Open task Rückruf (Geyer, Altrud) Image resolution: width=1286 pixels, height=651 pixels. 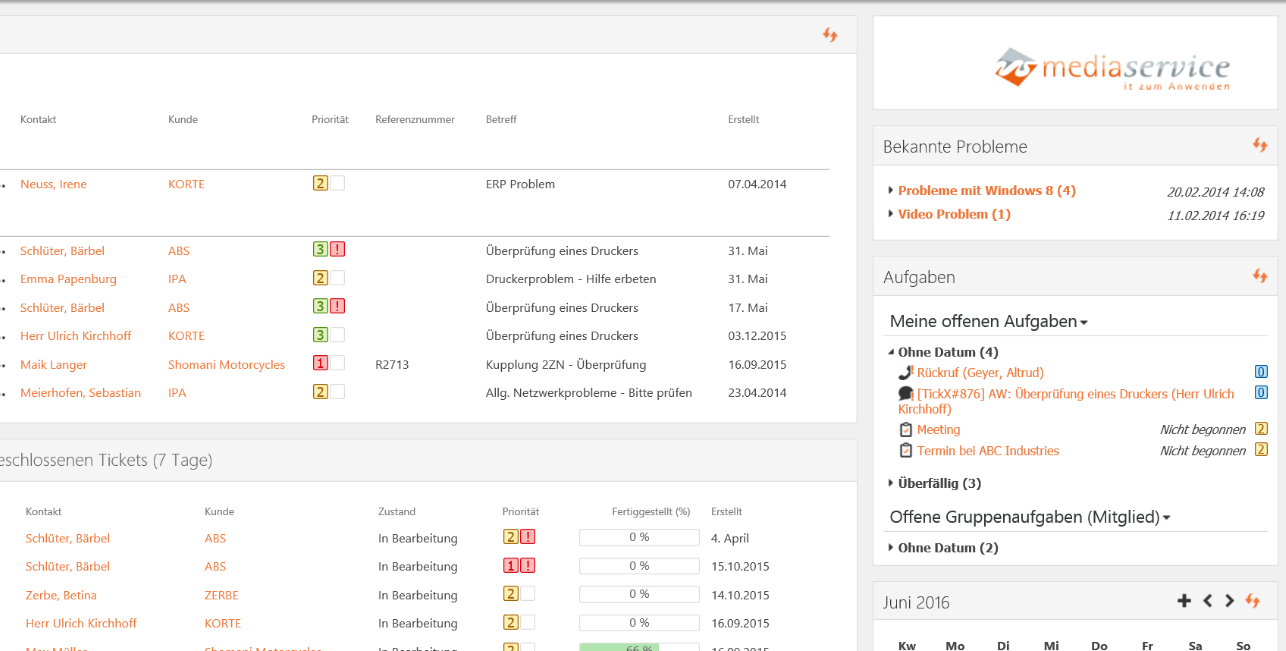pos(980,372)
